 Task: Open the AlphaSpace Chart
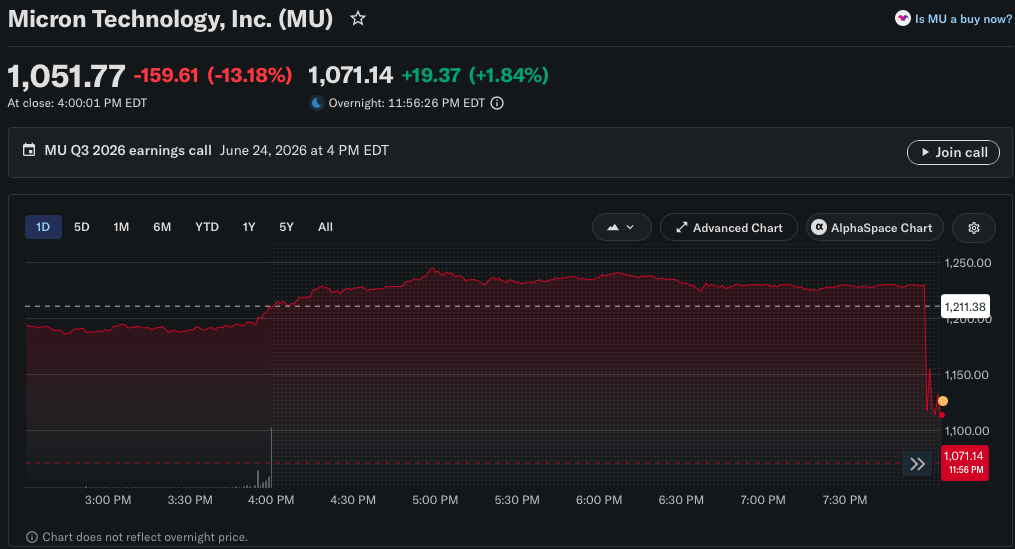(x=874, y=227)
